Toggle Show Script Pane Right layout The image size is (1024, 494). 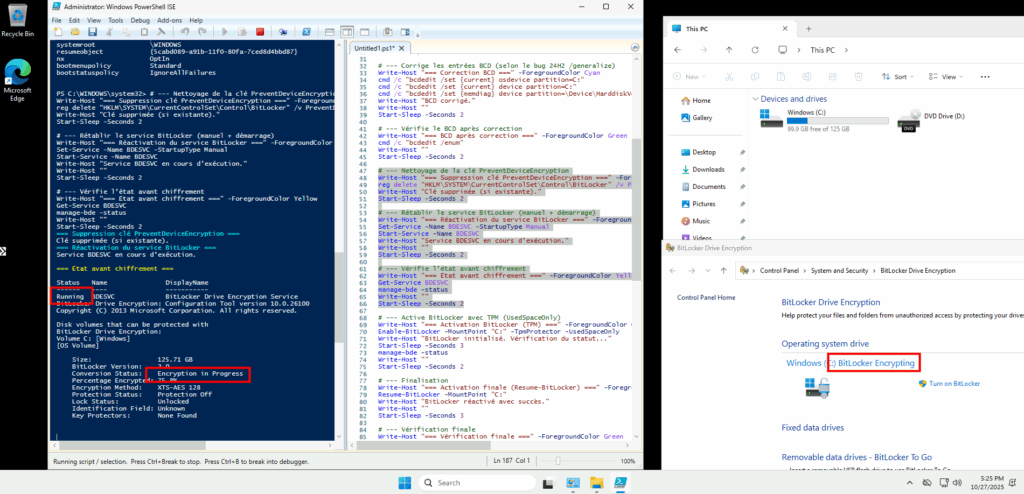[x=347, y=32]
